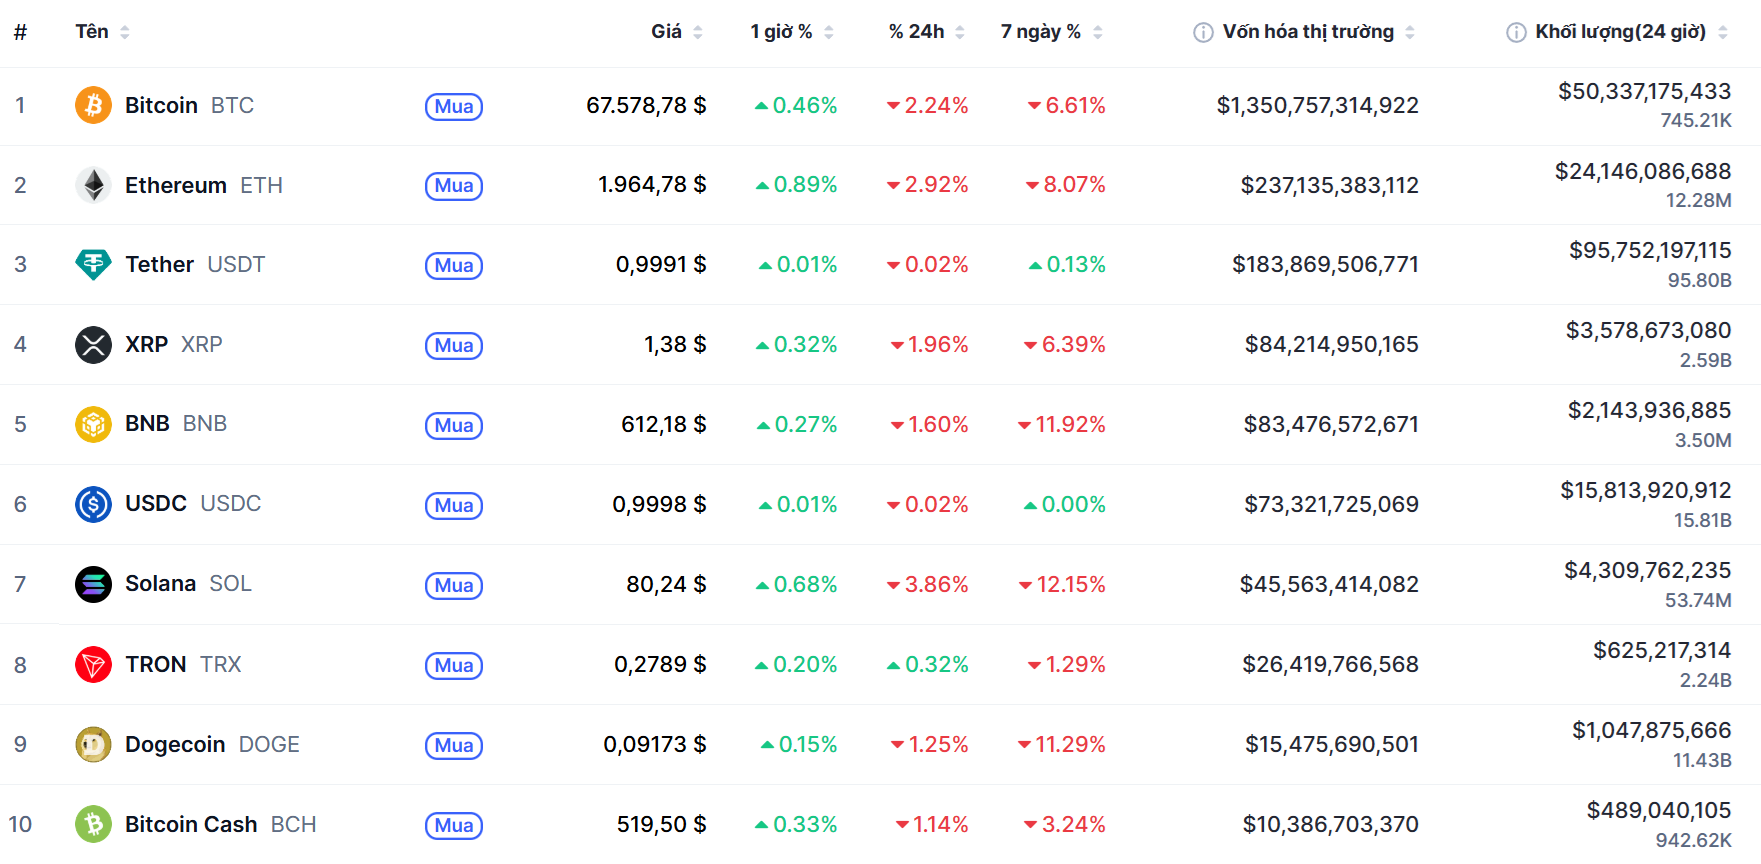This screenshot has height=864, width=1761.
Task: Click Bitcoin Cash volume $489,040,105
Action: click(x=1659, y=810)
